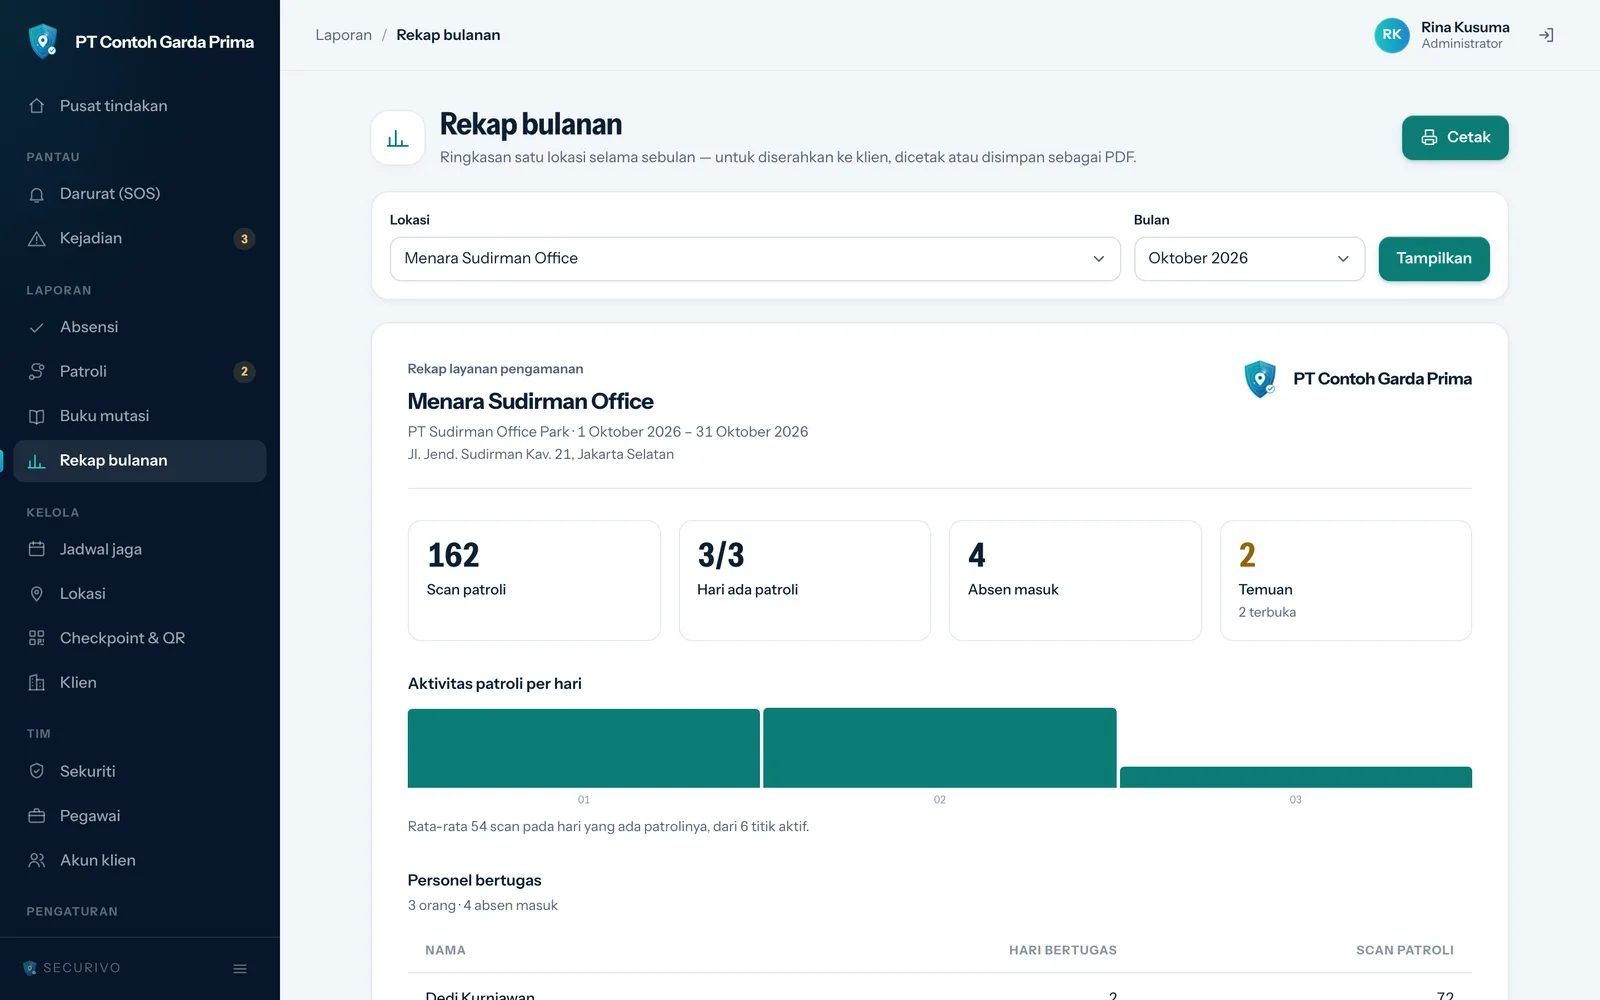Screen dimensions: 1600x1000
Task: Click the badge 2 next to Patroli
Action: pos(244,372)
